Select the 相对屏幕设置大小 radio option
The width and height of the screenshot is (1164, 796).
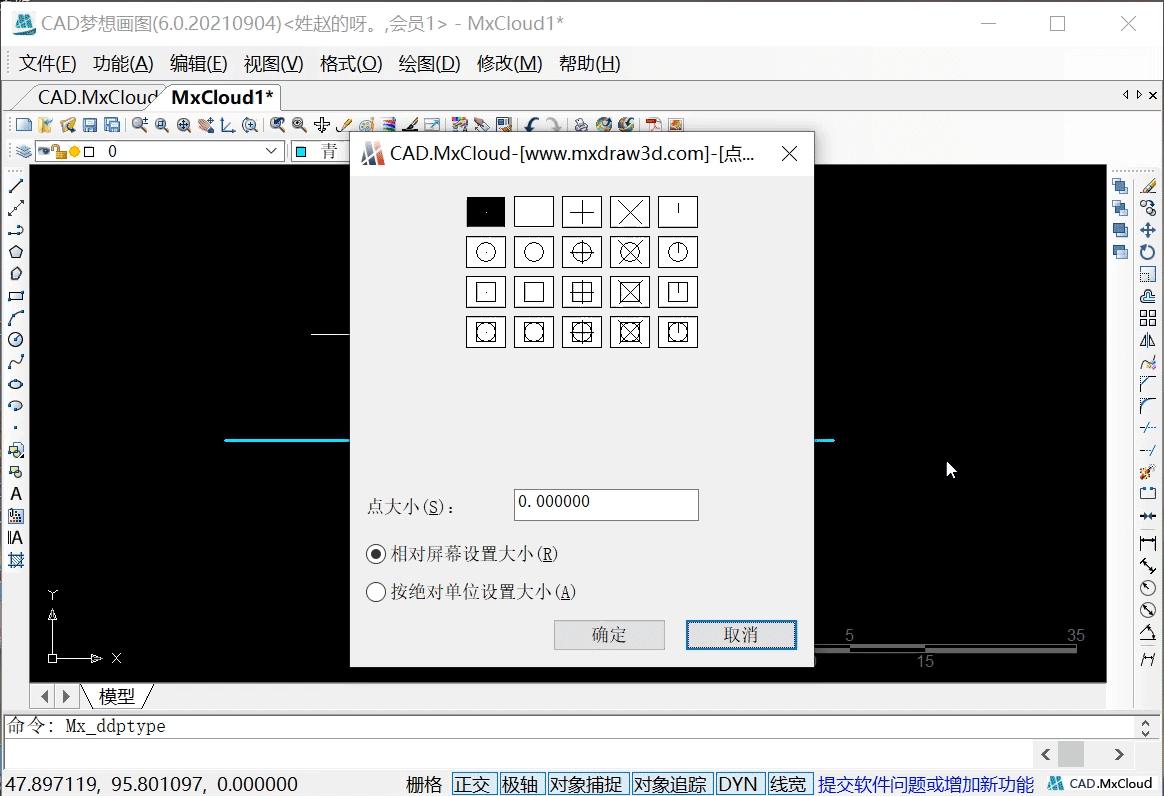(376, 554)
